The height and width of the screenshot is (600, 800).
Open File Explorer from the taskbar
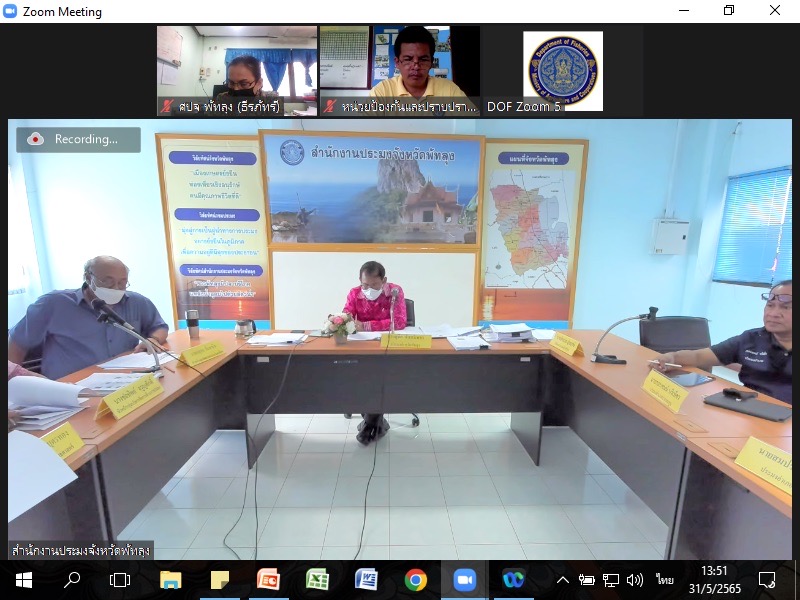pos(171,579)
